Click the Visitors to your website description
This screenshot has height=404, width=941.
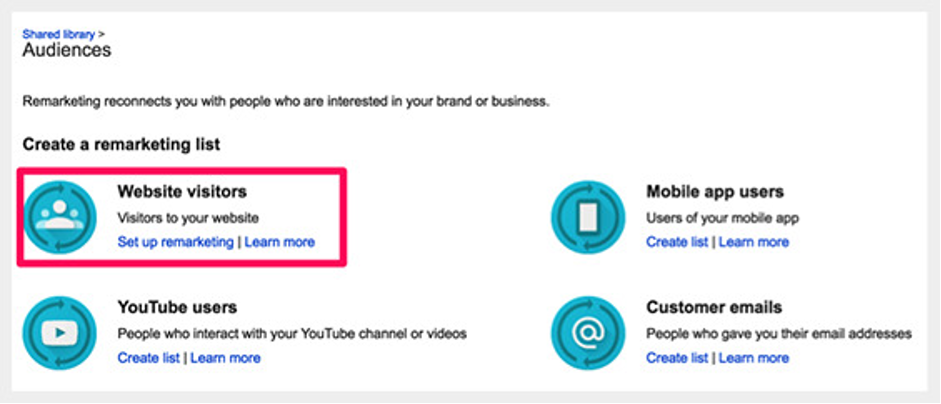tap(188, 217)
